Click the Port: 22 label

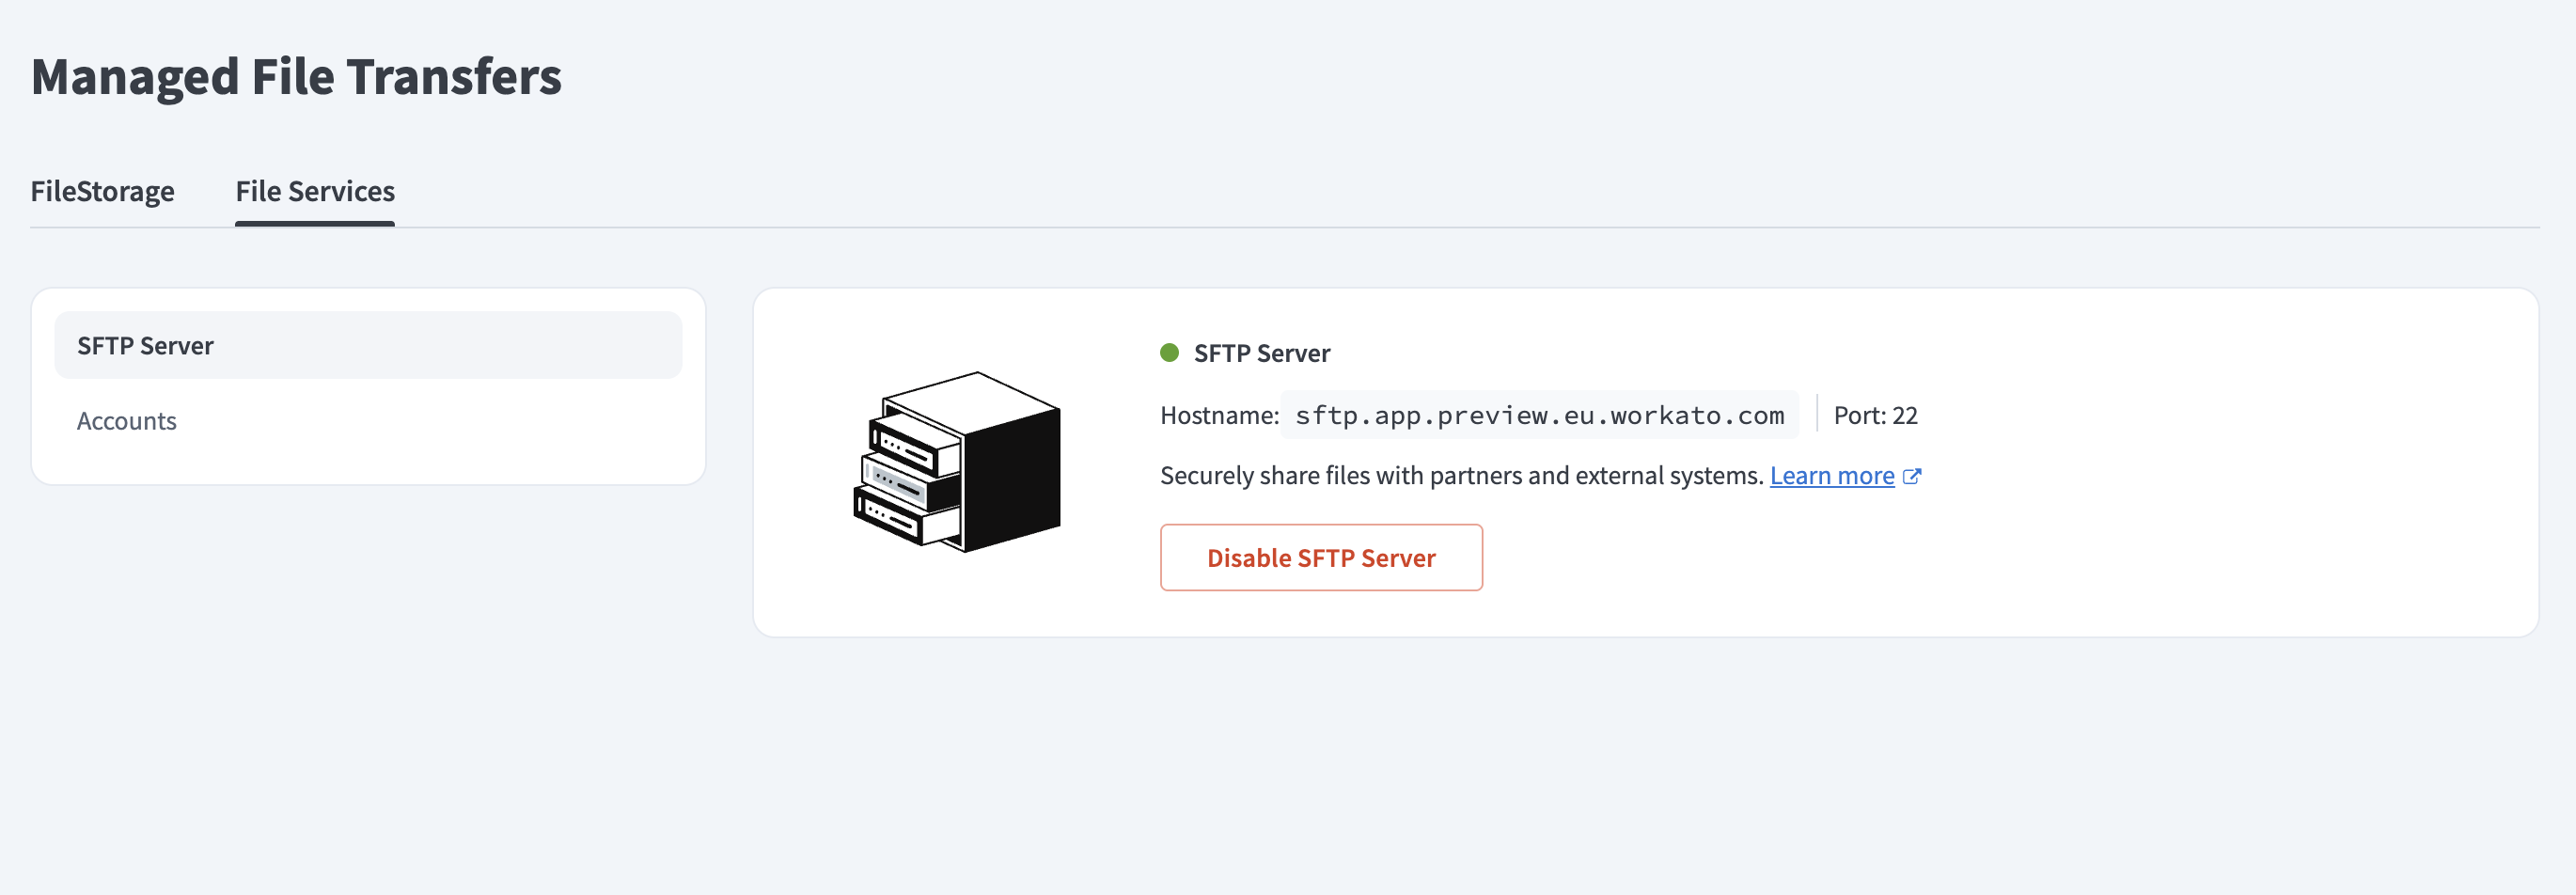point(1874,414)
